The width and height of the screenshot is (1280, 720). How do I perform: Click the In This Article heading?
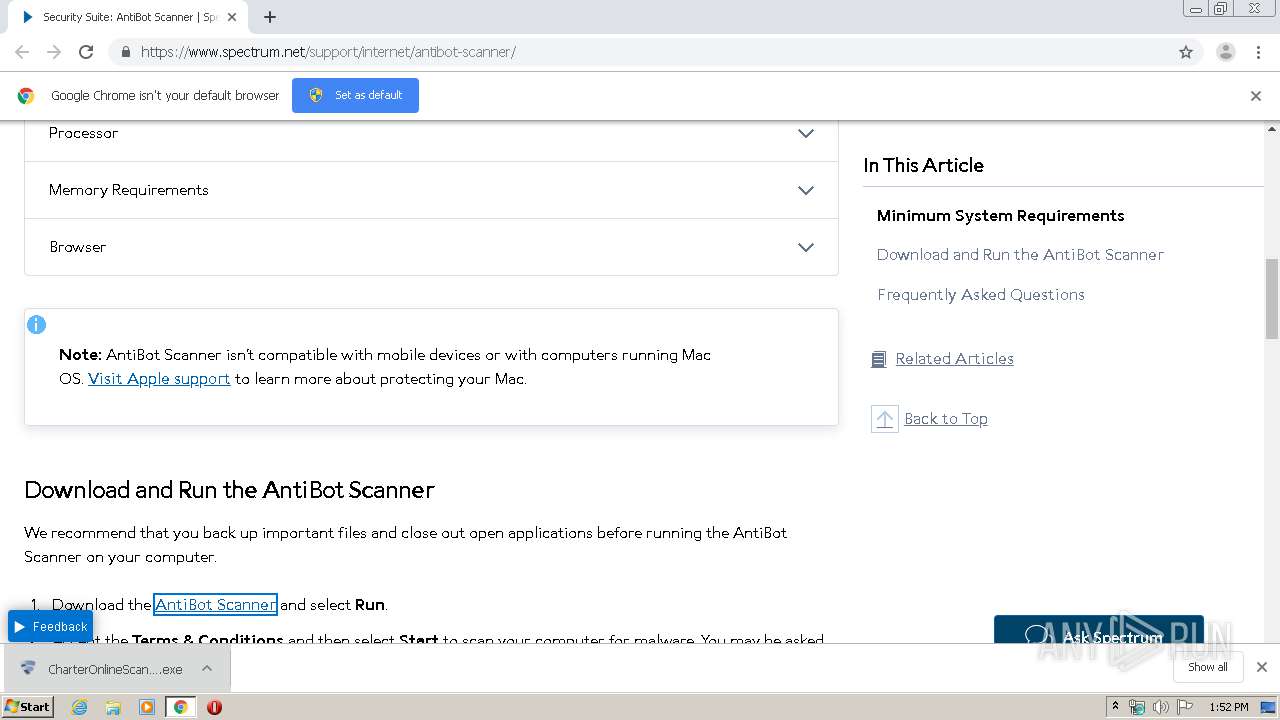pyautogui.click(x=924, y=166)
